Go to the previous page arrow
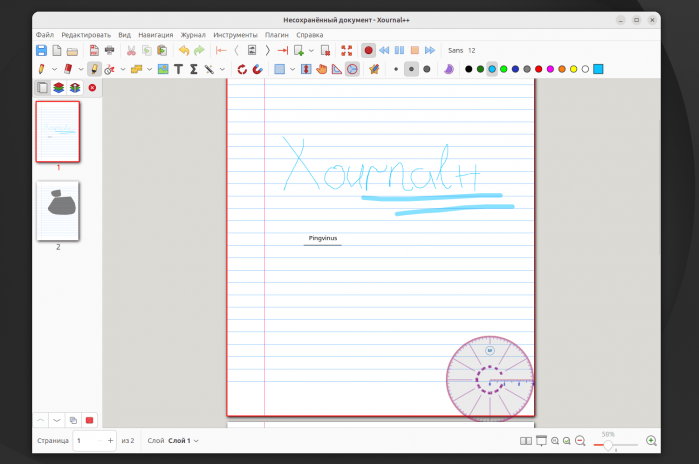 pos(237,50)
